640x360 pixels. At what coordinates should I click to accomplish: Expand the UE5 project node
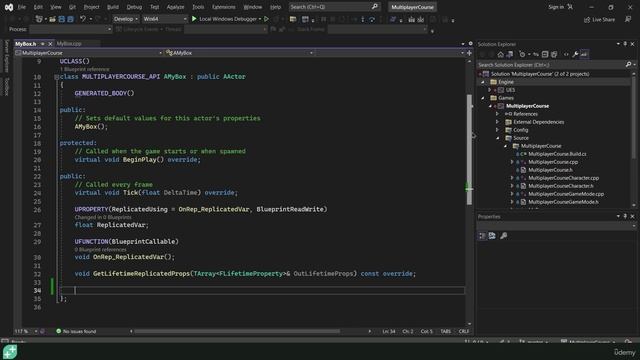(x=490, y=90)
